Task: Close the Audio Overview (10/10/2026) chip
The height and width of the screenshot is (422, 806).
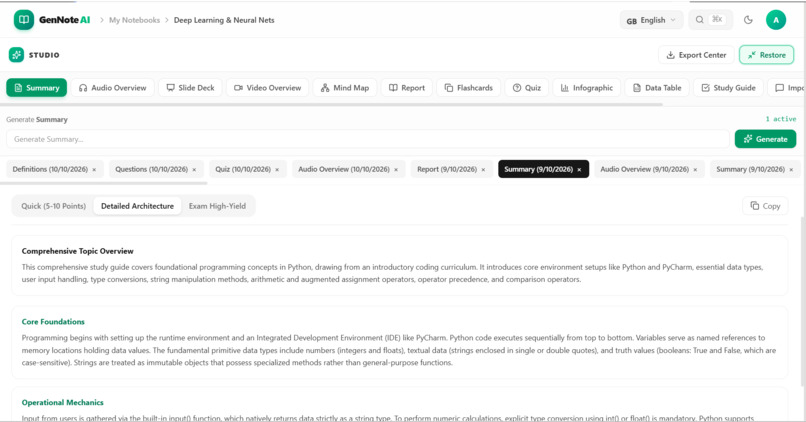Action: point(396,170)
